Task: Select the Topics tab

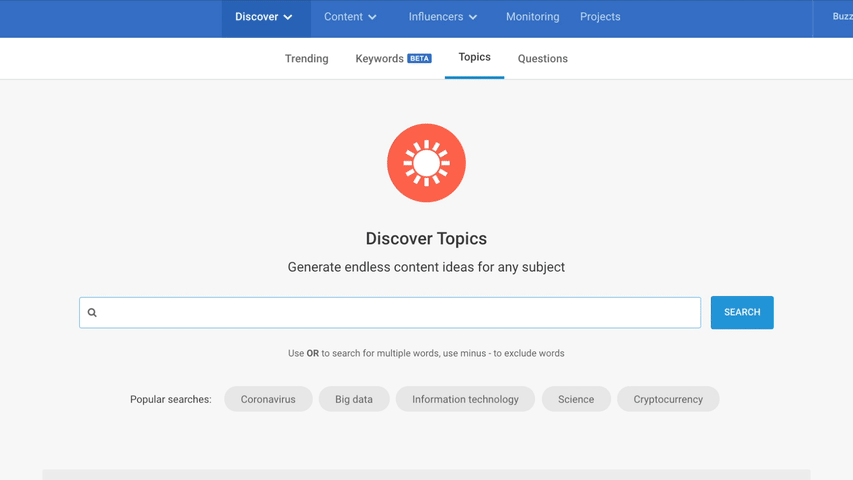Action: tap(474, 58)
